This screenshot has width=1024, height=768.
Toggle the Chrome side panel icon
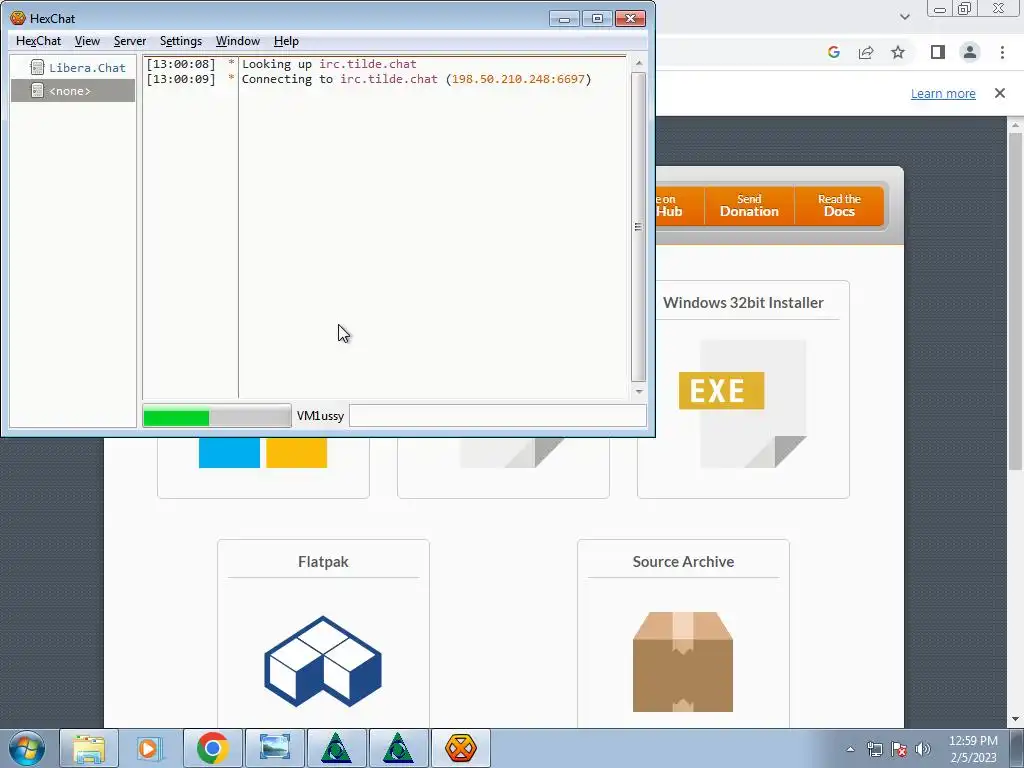coord(938,52)
